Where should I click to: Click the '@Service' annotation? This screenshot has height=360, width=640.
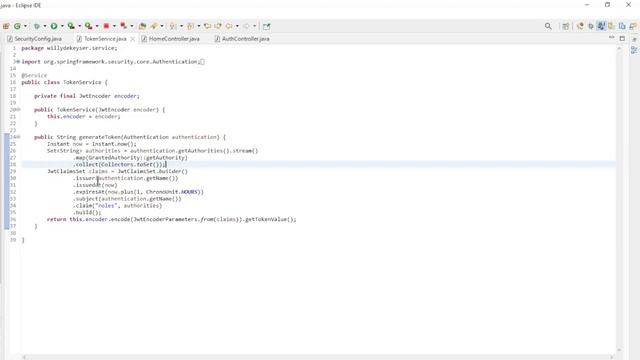(34, 76)
